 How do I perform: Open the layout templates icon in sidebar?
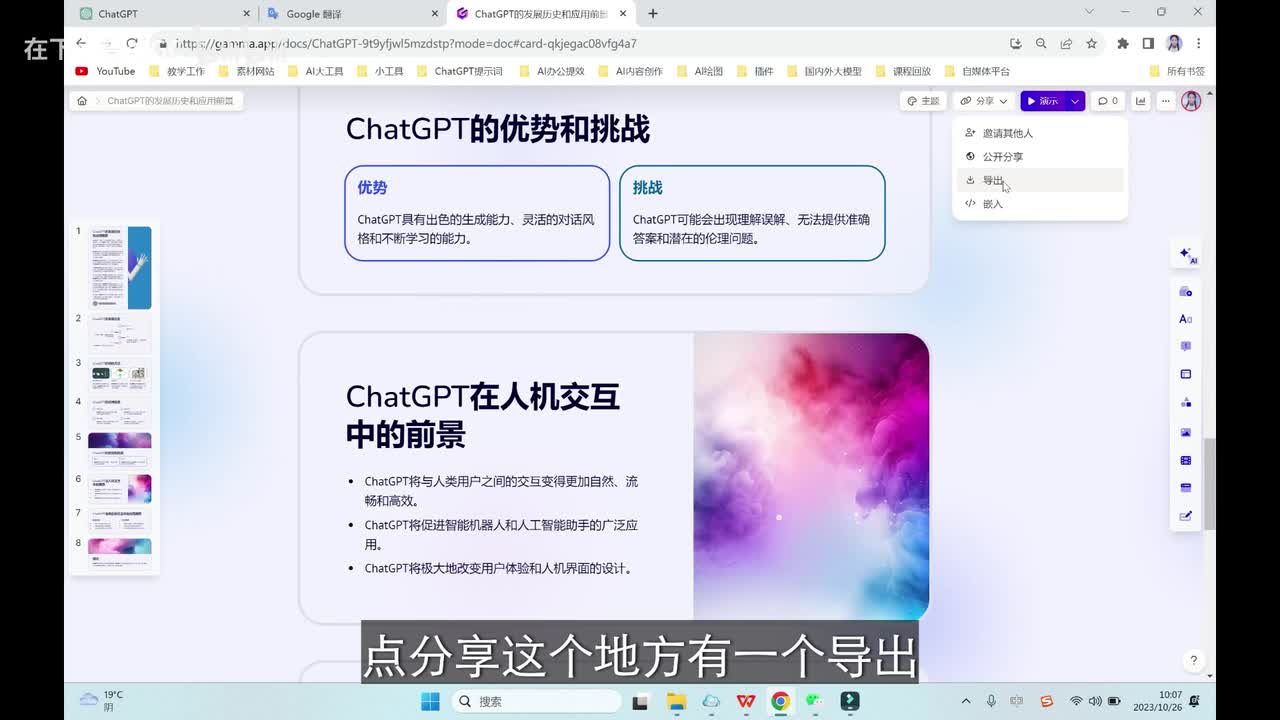click(1186, 374)
